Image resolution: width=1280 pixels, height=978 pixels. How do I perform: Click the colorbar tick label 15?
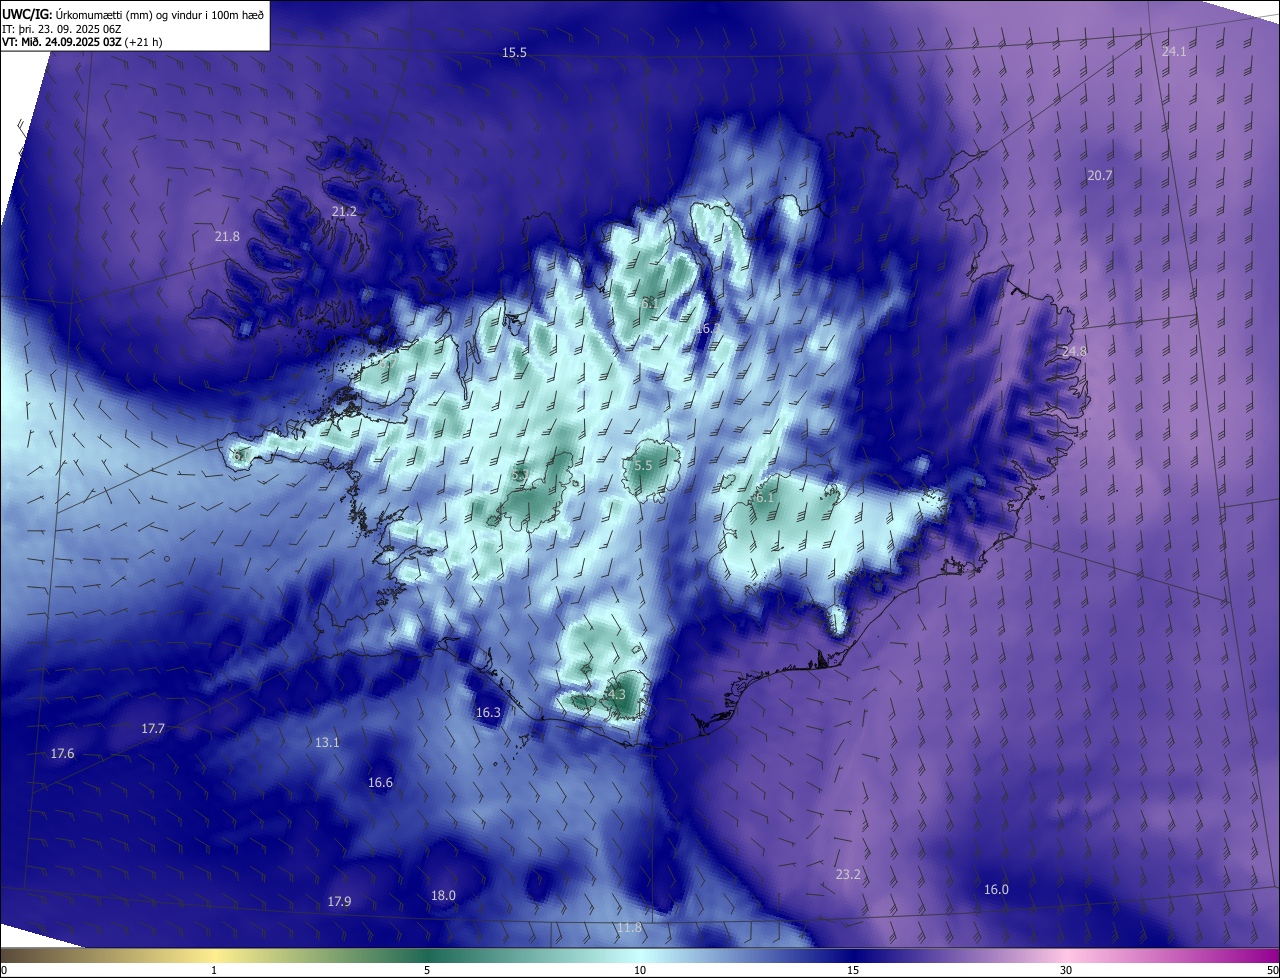pyautogui.click(x=853, y=970)
